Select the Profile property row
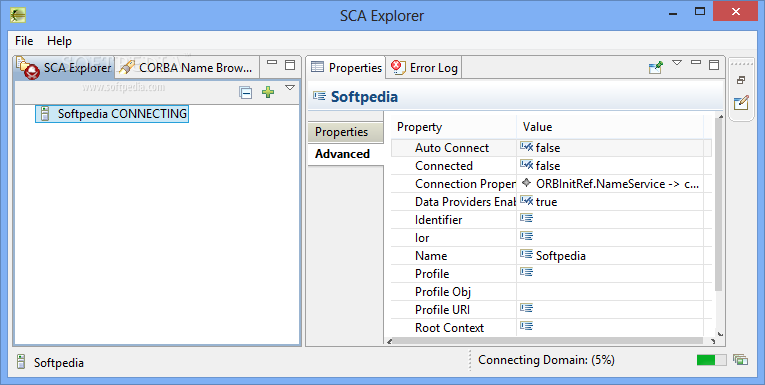The width and height of the screenshot is (765, 385). (x=551, y=274)
